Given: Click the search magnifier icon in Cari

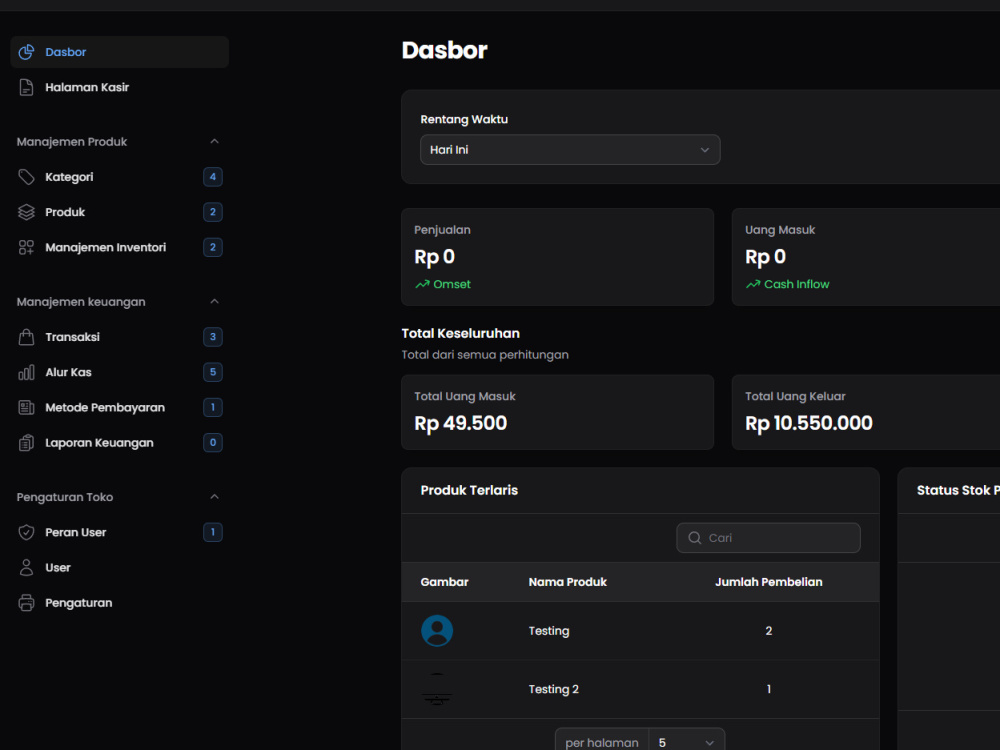Looking at the screenshot, I should (x=695, y=538).
